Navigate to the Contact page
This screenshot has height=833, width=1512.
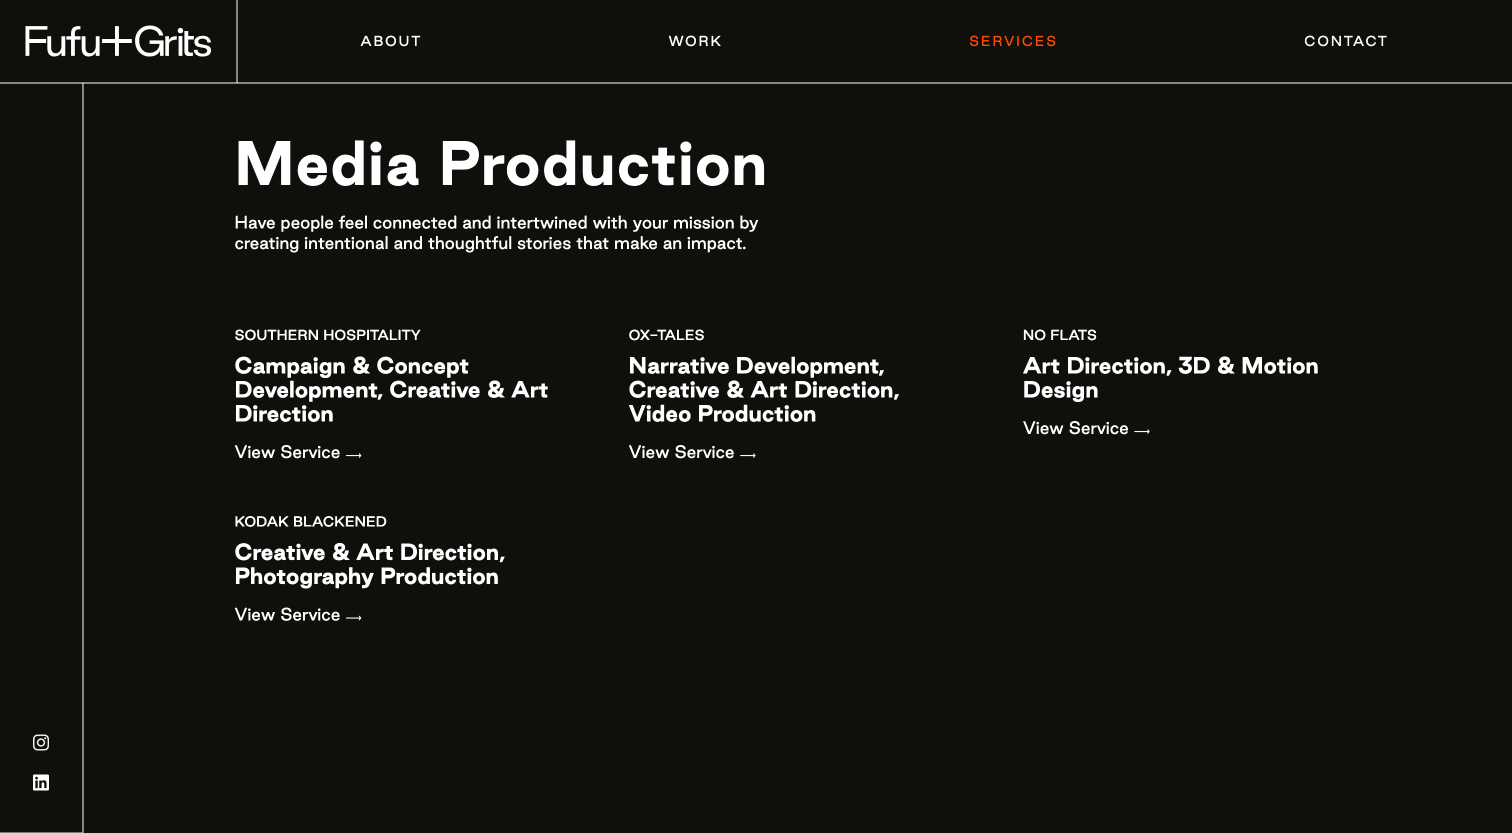point(1345,41)
